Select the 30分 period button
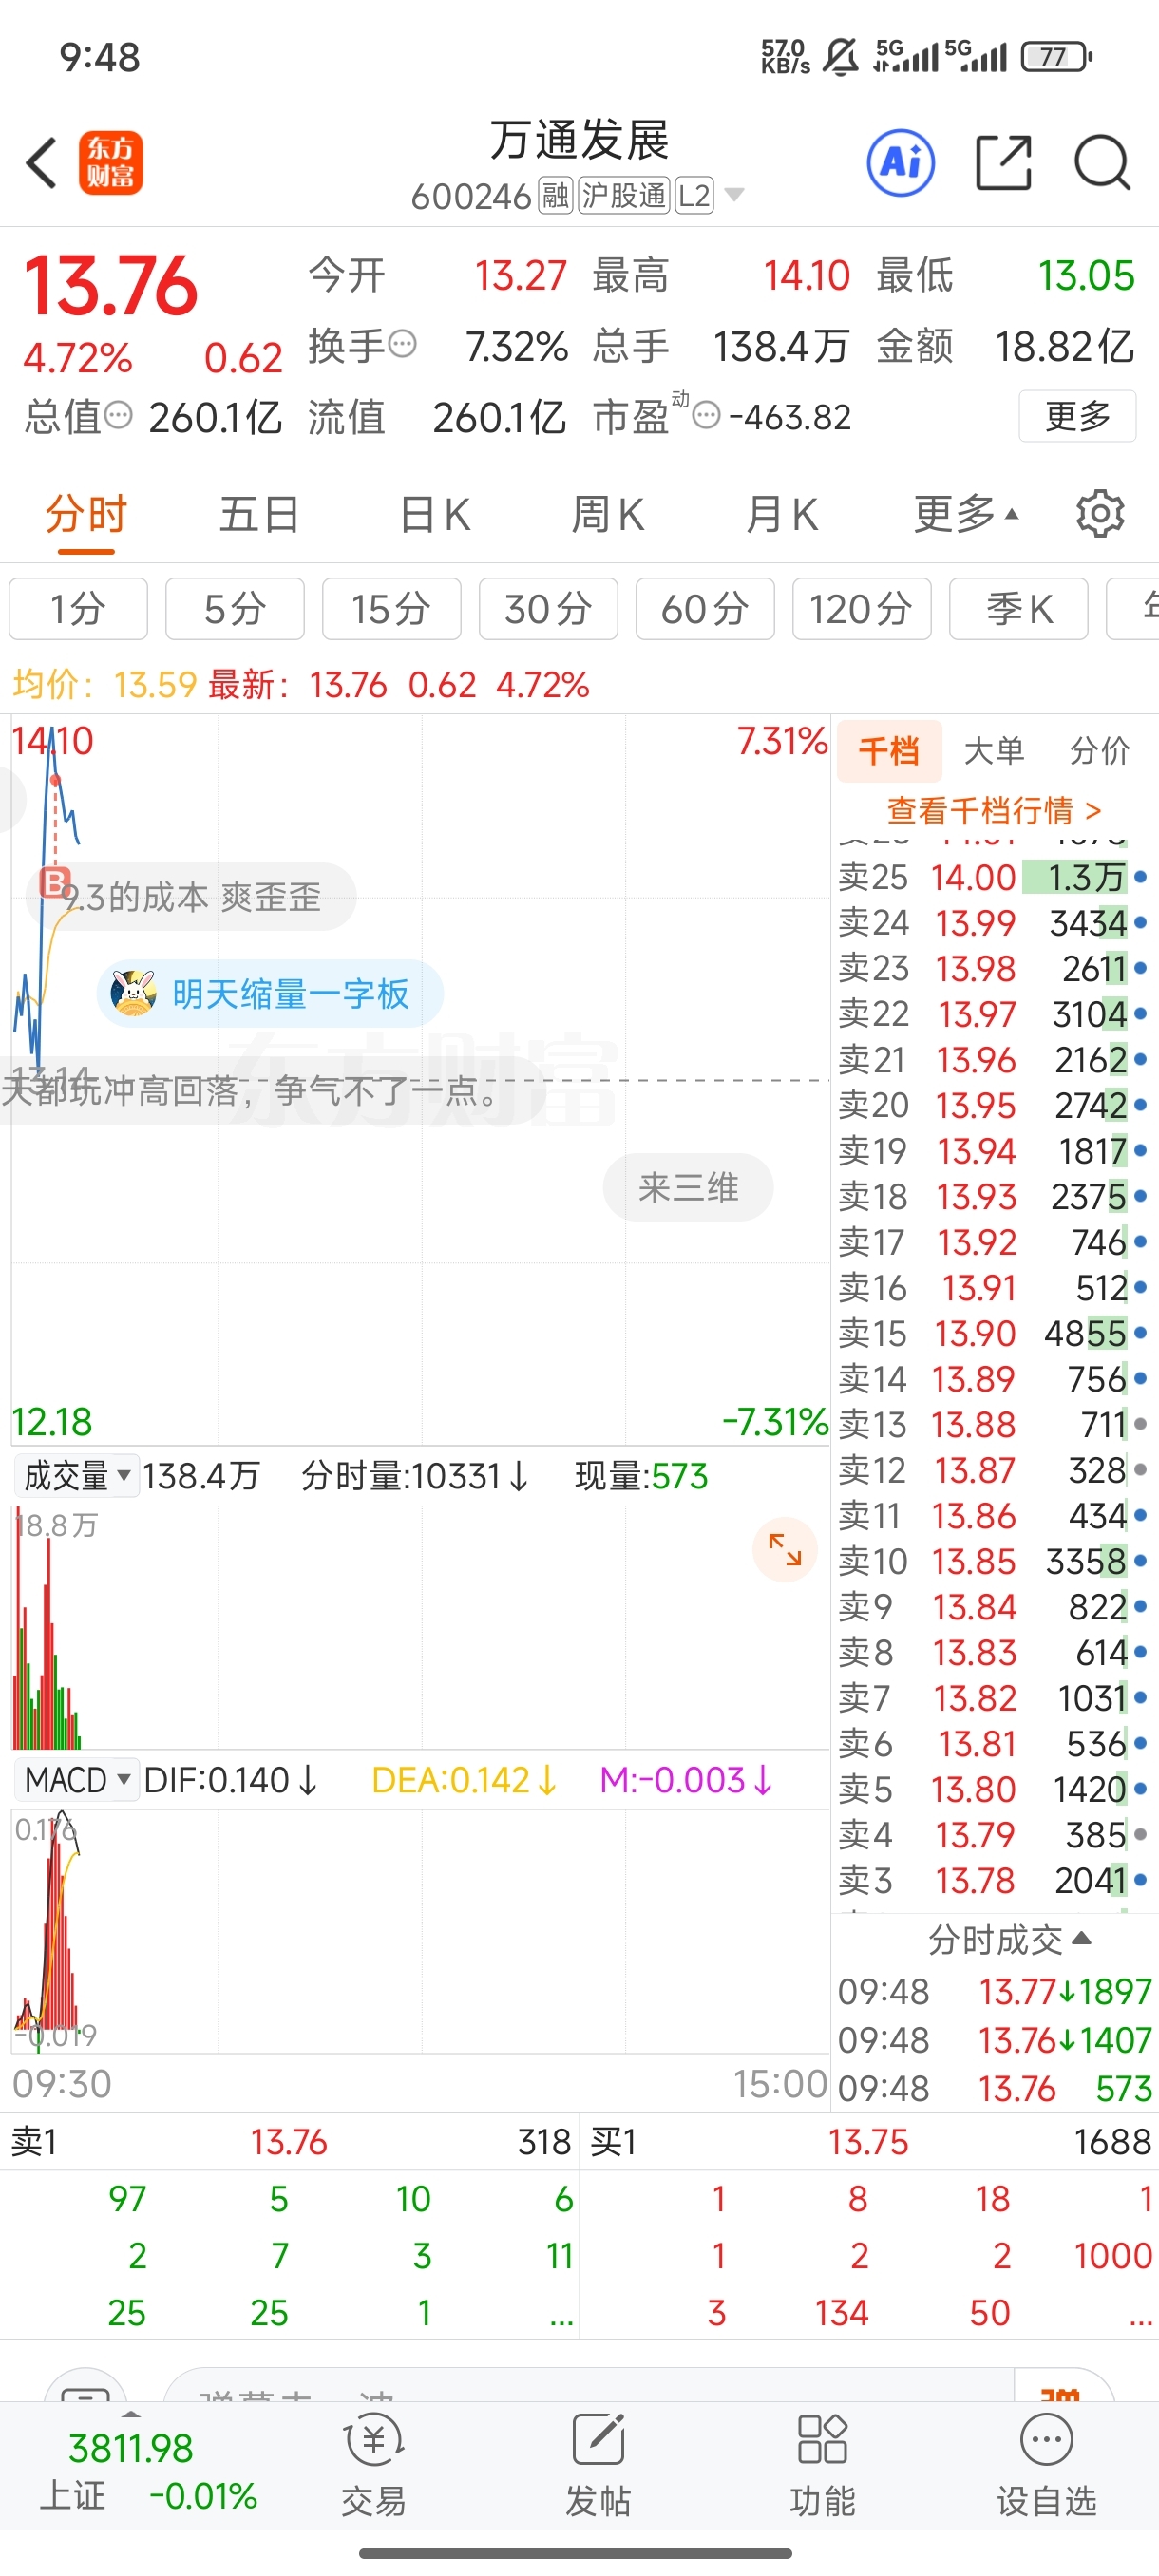This screenshot has height=2576, width=1159. pos(548,608)
